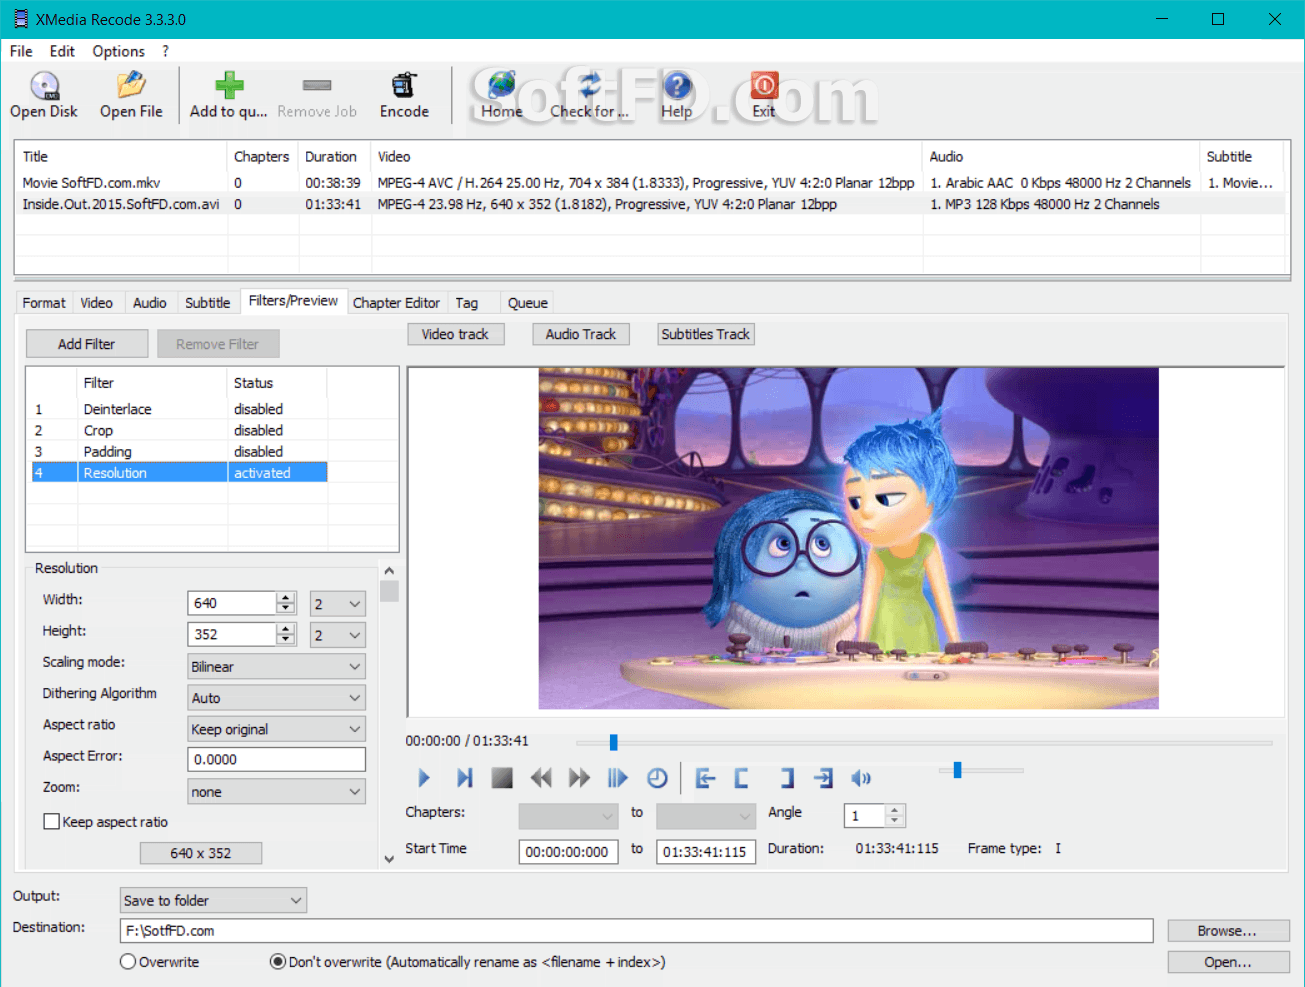Viewport: 1305px width, 987px height.
Task: Open the Aspect ratio Keep original dropdown
Action: click(x=277, y=729)
